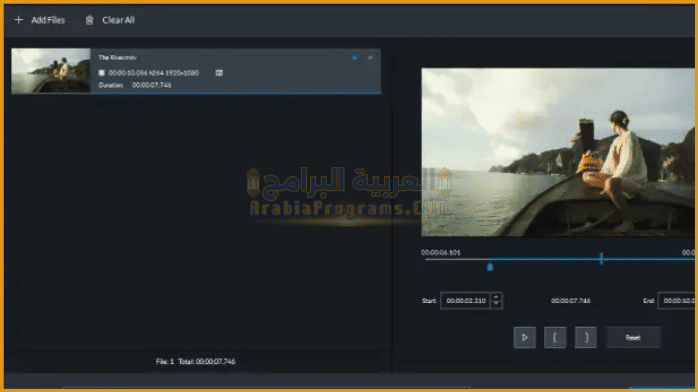The image size is (698, 392).
Task: Set the trim start with the left bracket button
Action: point(555,338)
